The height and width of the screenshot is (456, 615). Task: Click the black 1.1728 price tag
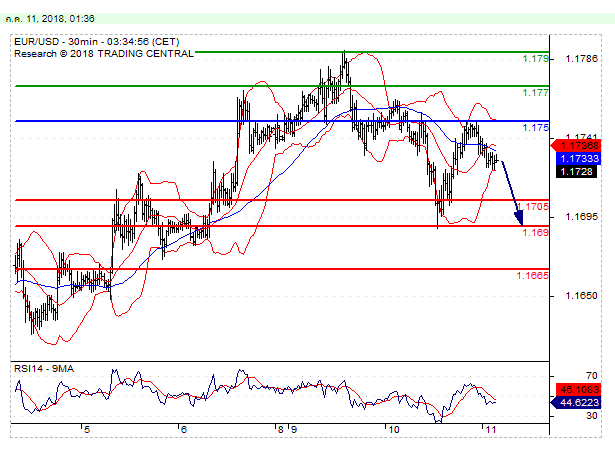pos(577,172)
